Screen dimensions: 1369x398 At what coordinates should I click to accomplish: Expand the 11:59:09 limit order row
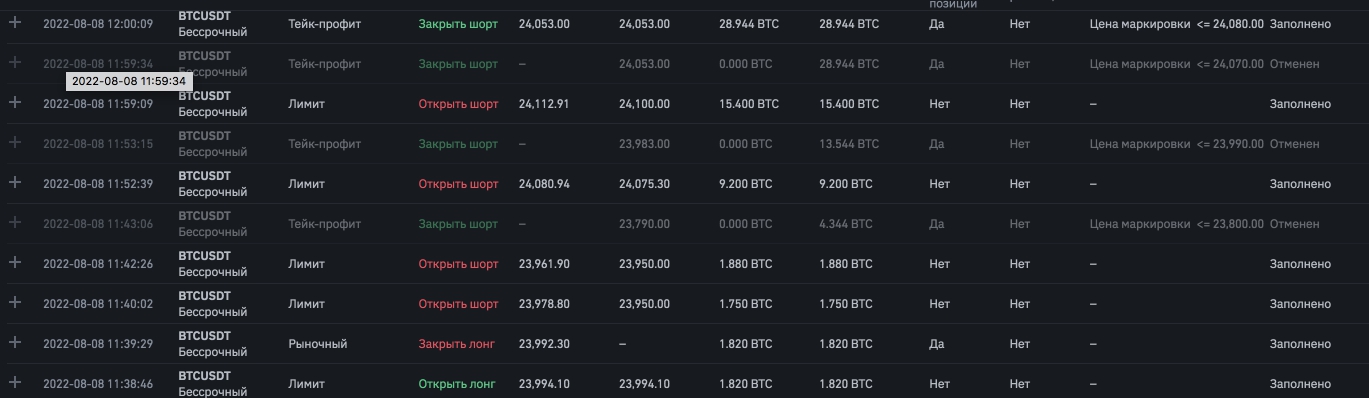point(15,102)
